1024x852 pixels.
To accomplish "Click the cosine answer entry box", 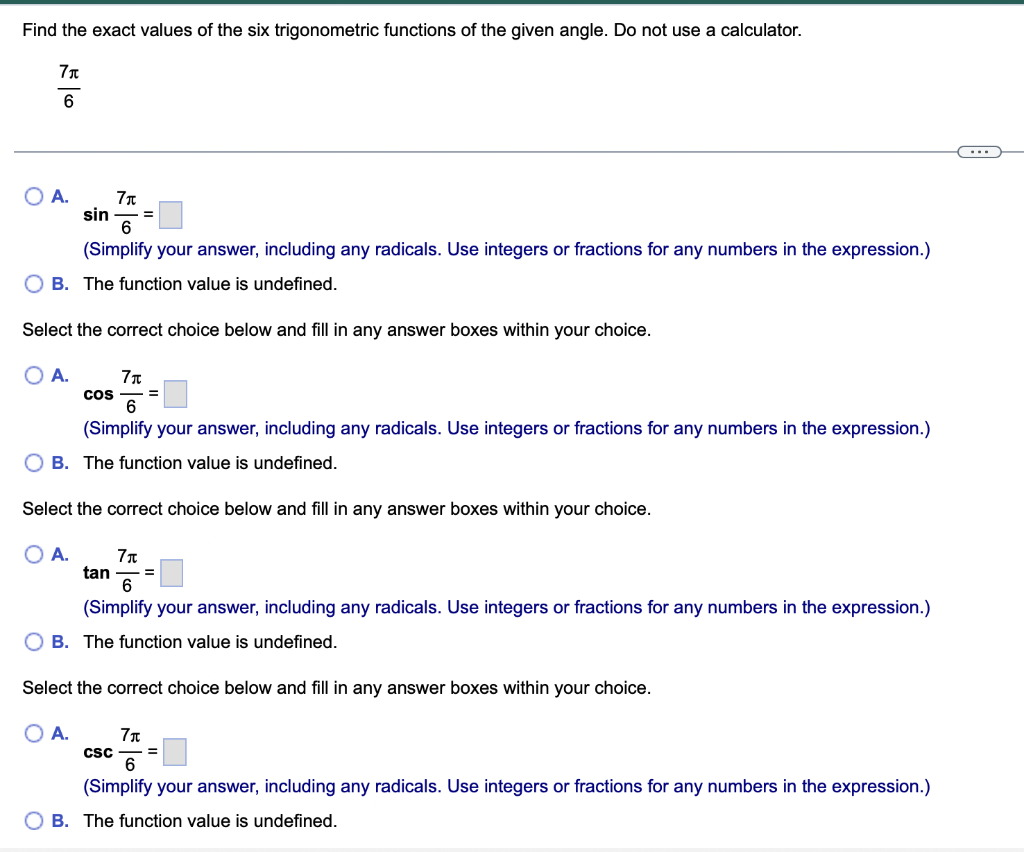I will tap(175, 393).
